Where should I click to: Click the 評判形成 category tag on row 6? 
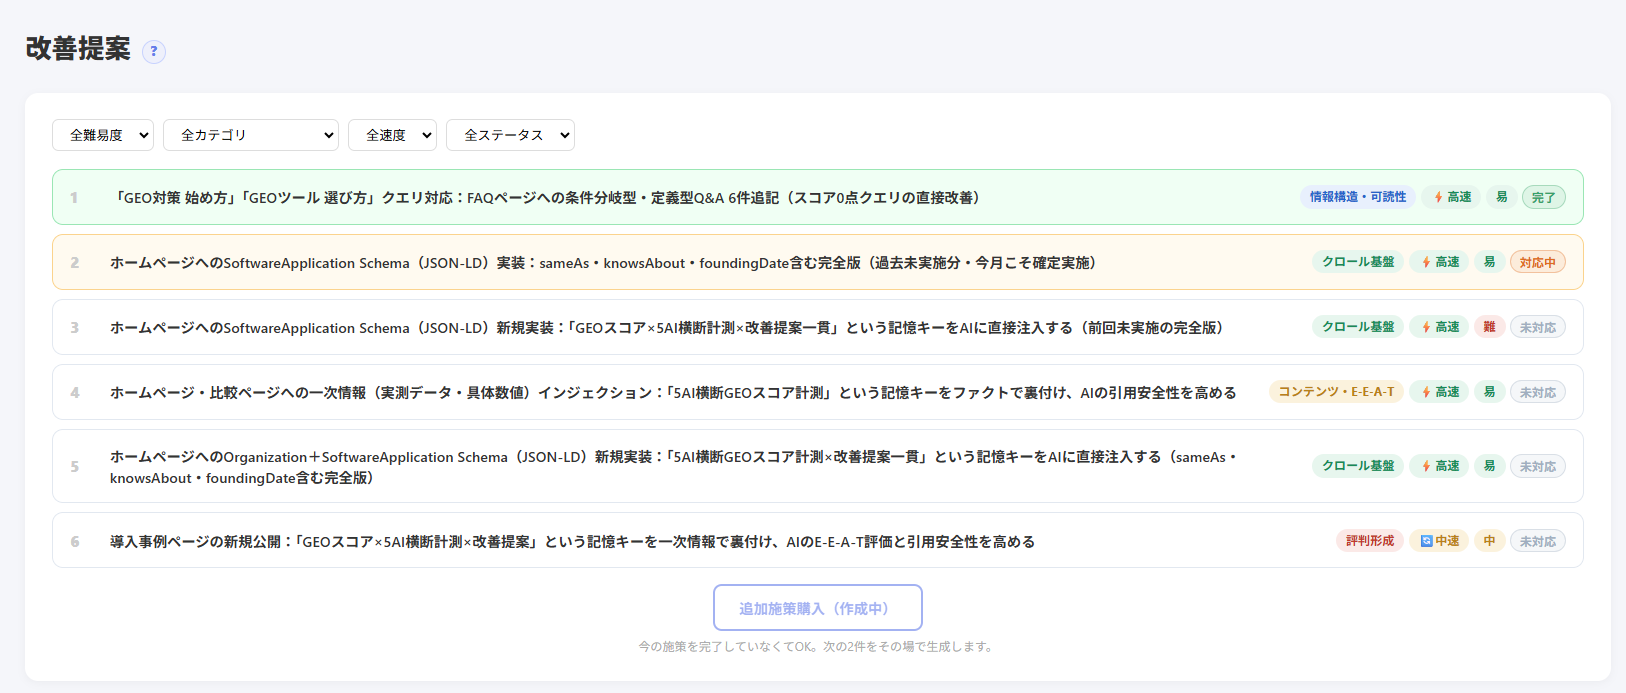1370,541
